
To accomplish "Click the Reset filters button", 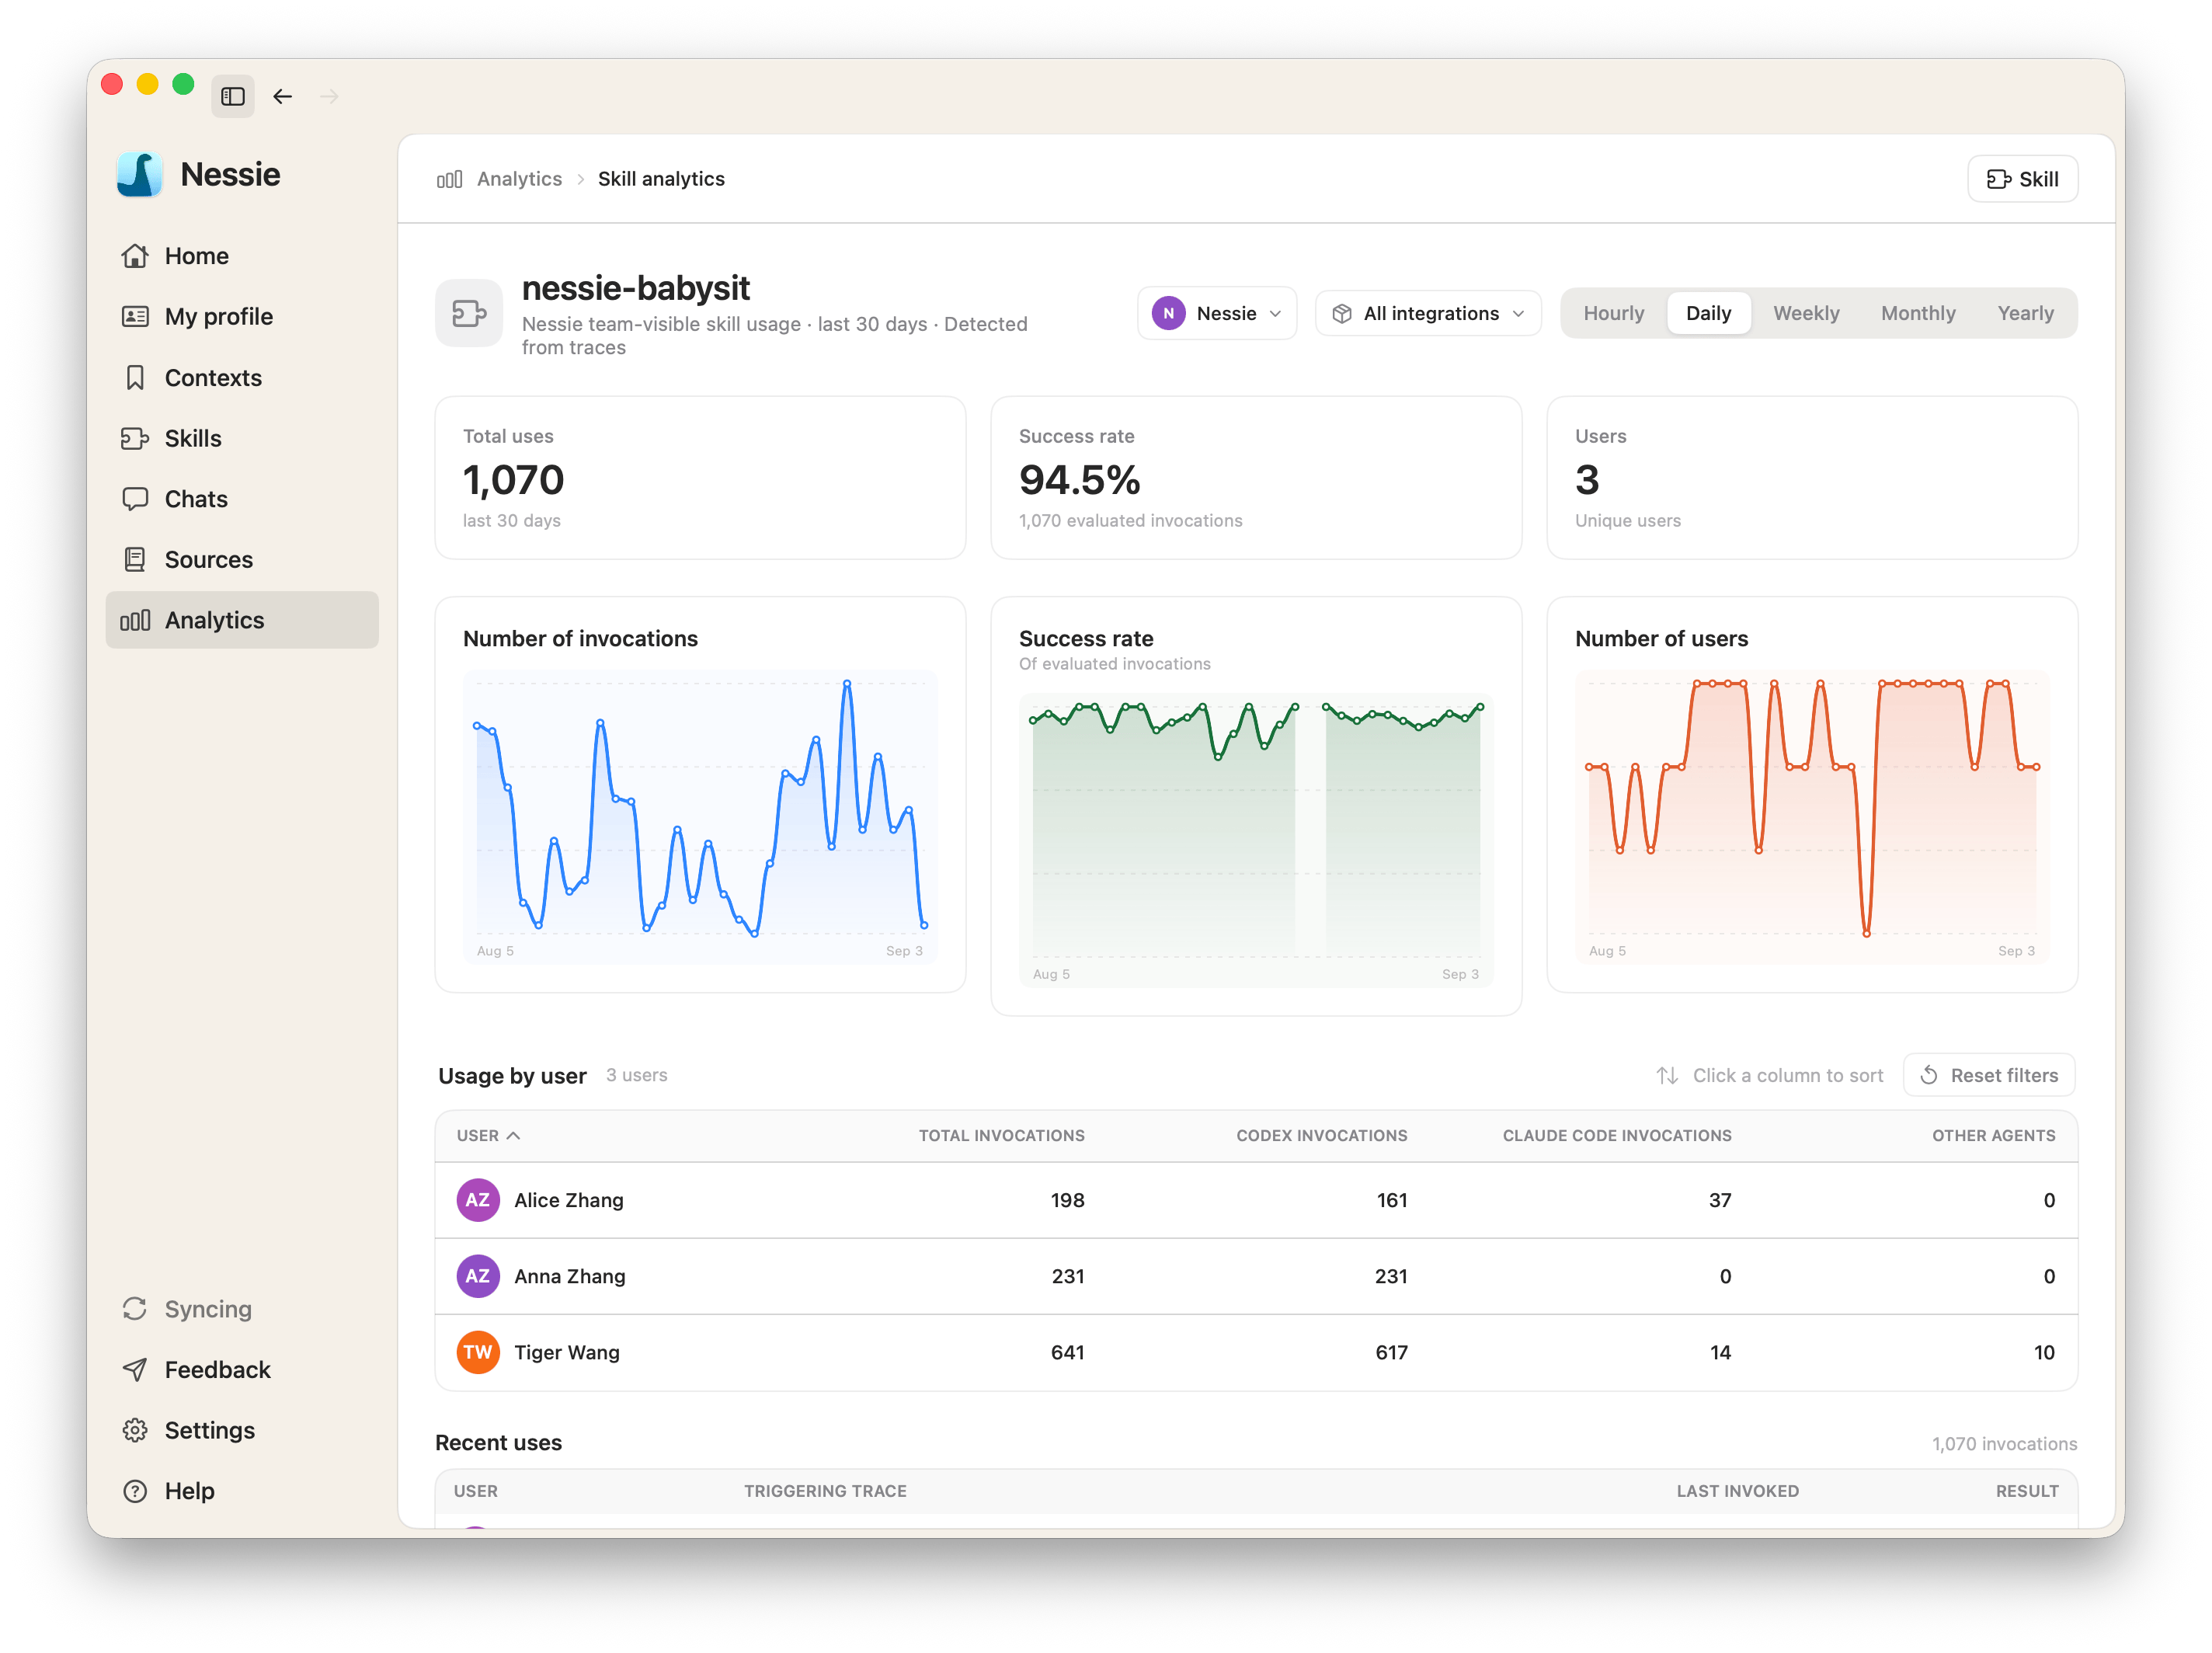I will 1988,1075.
